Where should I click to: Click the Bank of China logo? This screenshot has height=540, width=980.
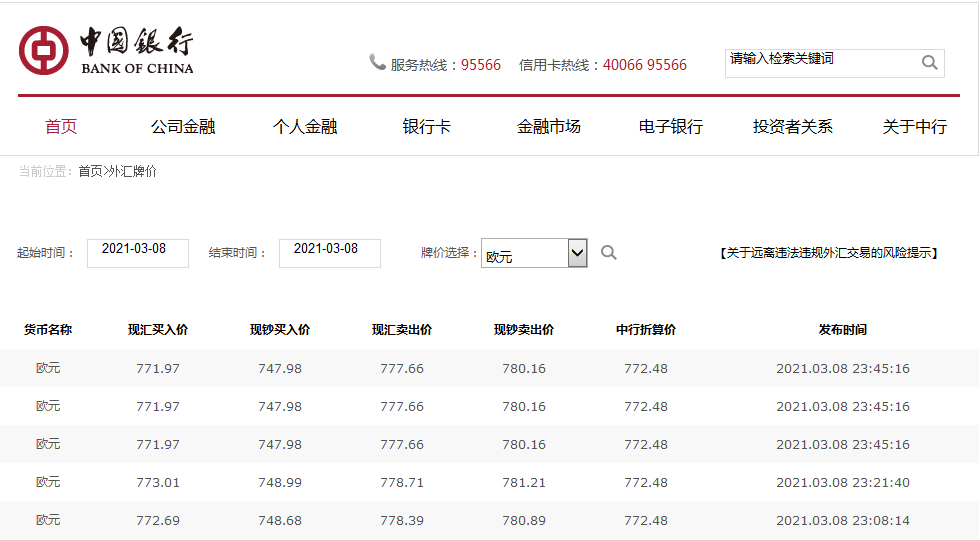point(106,50)
